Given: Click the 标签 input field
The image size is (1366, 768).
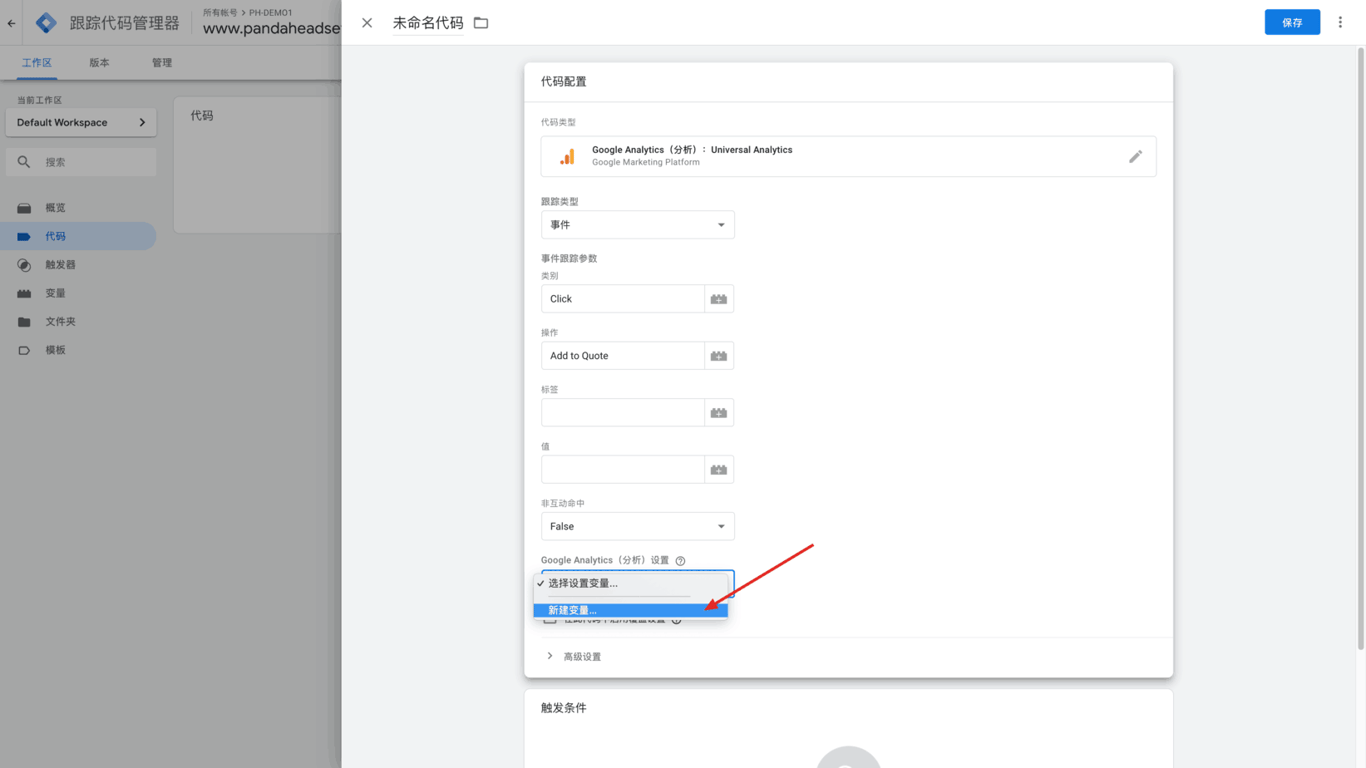Looking at the screenshot, I should 622,413.
